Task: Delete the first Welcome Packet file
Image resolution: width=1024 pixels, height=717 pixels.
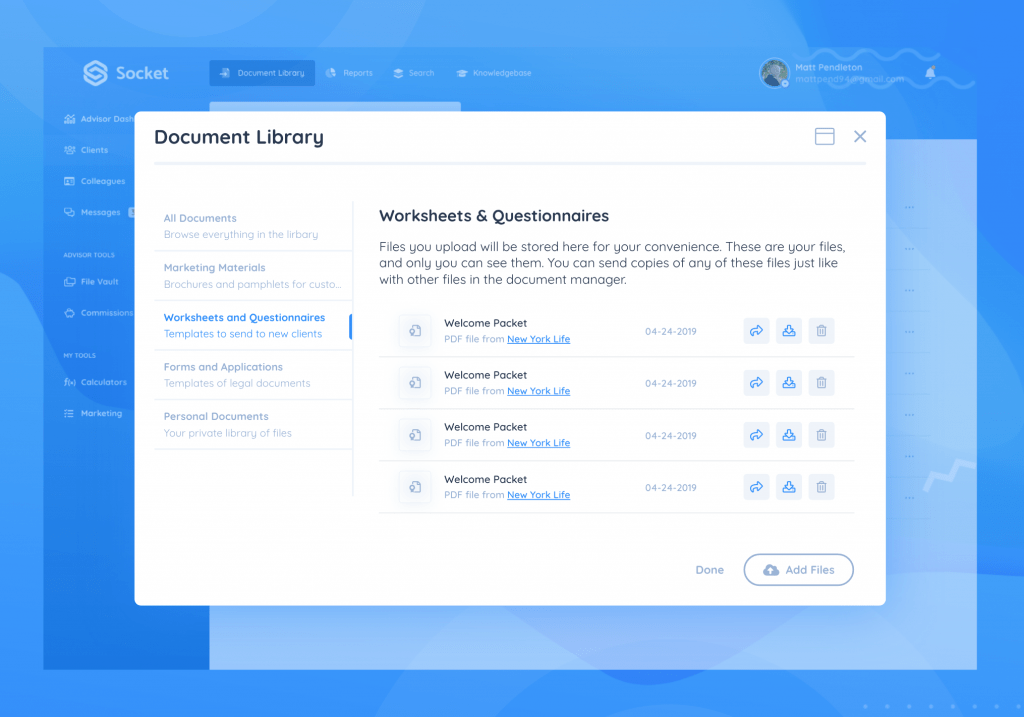Action: (x=822, y=331)
